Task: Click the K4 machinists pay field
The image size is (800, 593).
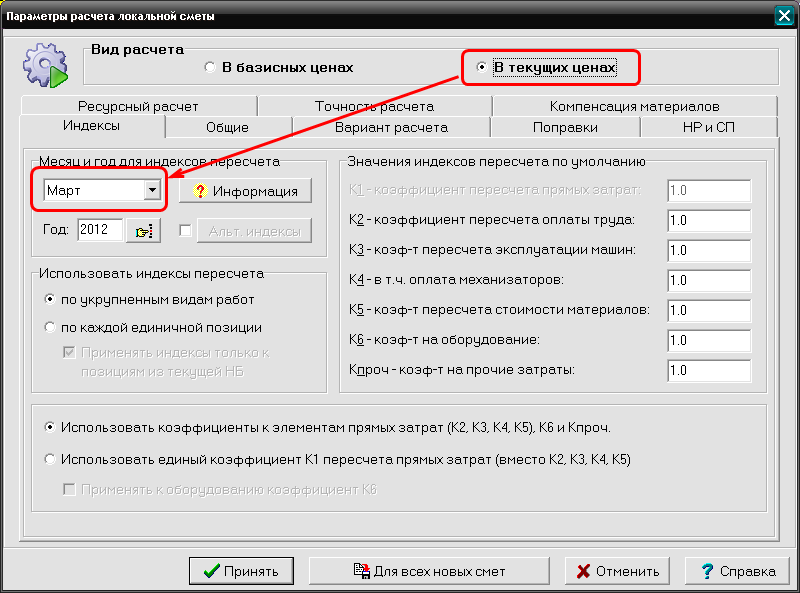Action: click(x=709, y=281)
